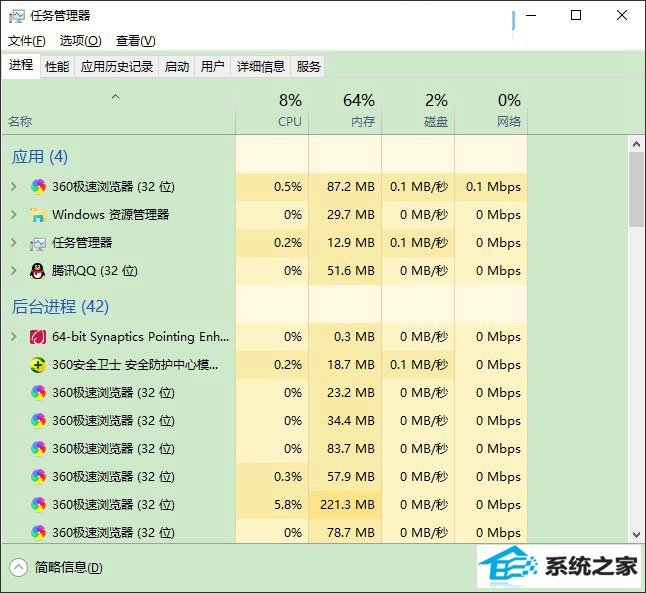Screen dimensions: 646x593
Task: Click the 任务管理器 process row icon
Action: point(37,243)
